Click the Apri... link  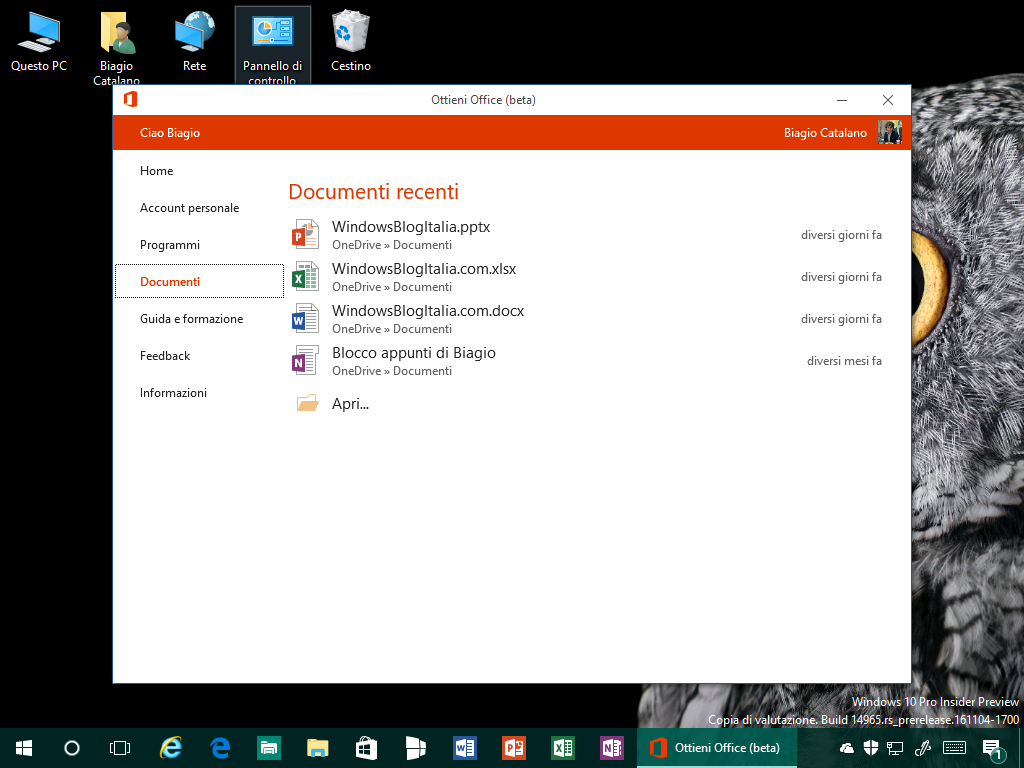pos(350,404)
